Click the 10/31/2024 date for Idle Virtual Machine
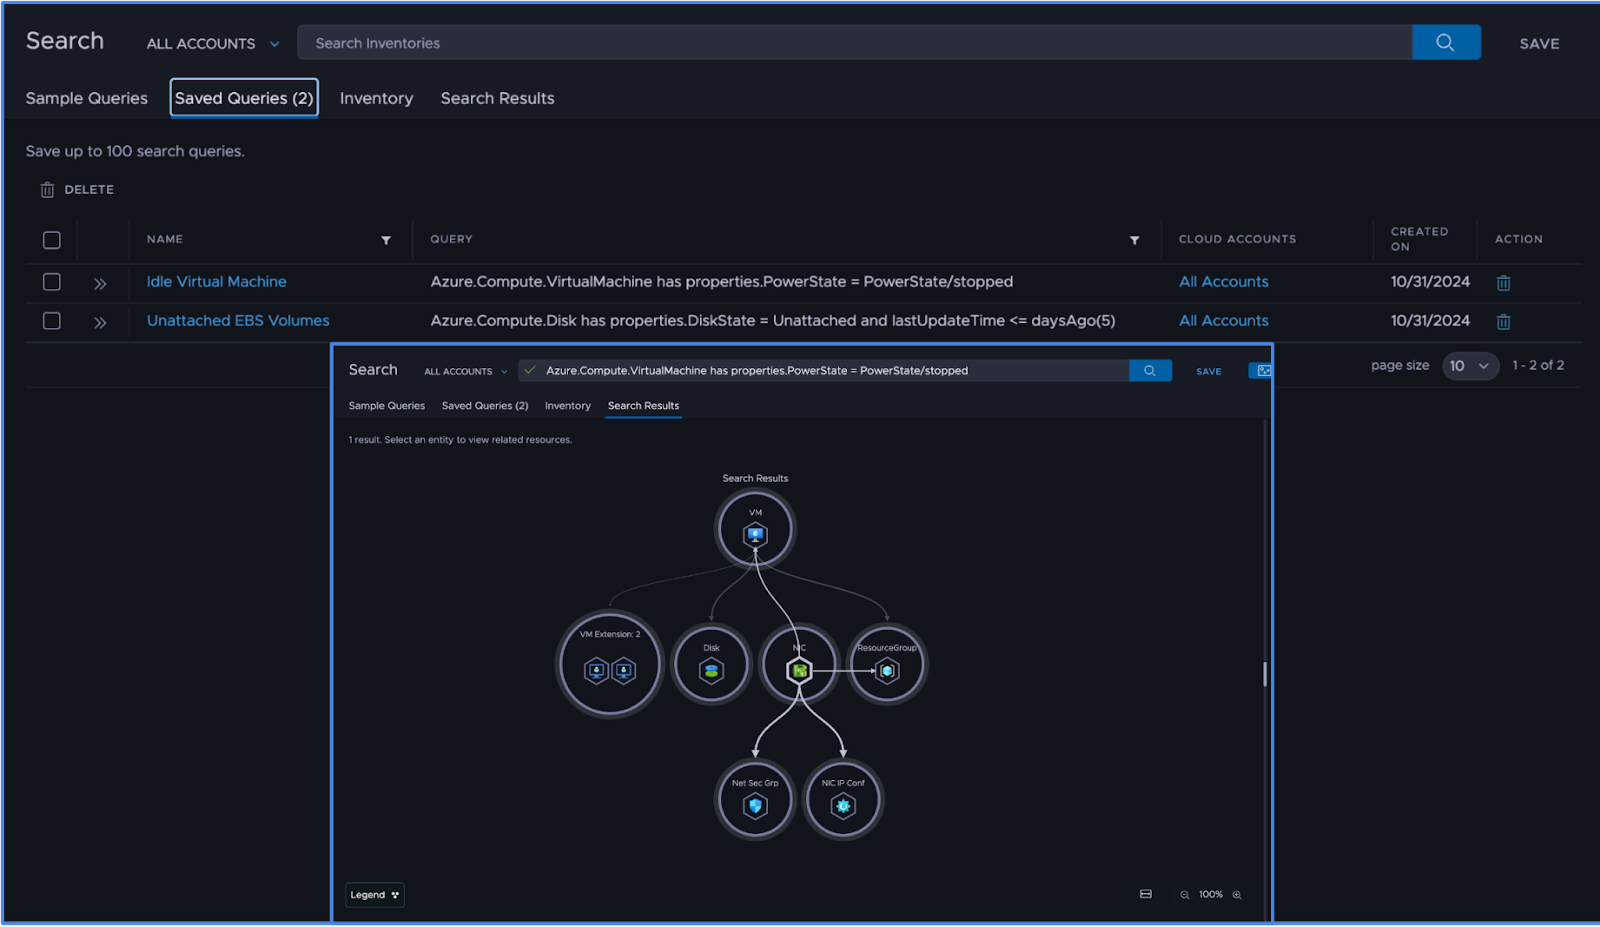Image resolution: width=1600 pixels, height=927 pixels. tap(1430, 282)
